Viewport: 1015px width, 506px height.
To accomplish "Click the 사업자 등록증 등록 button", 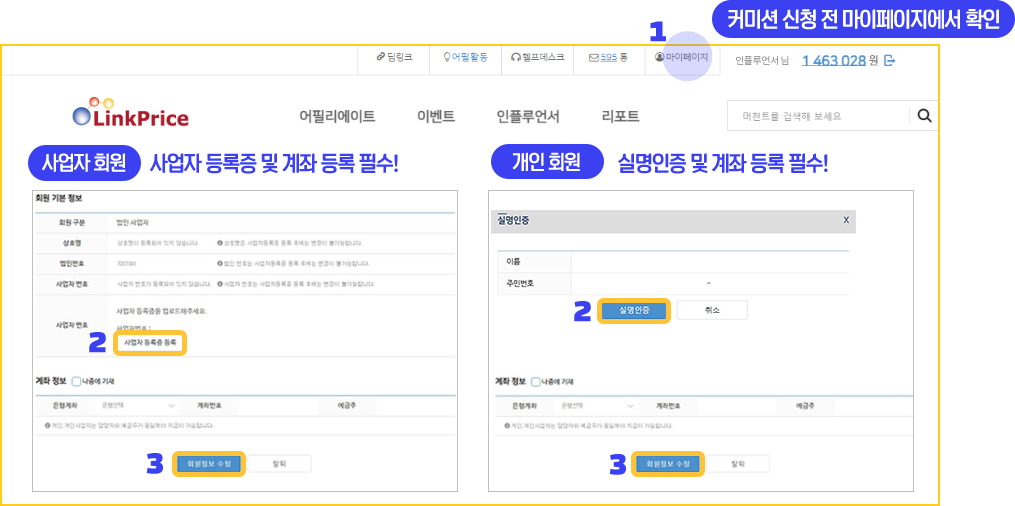I will tap(150, 343).
